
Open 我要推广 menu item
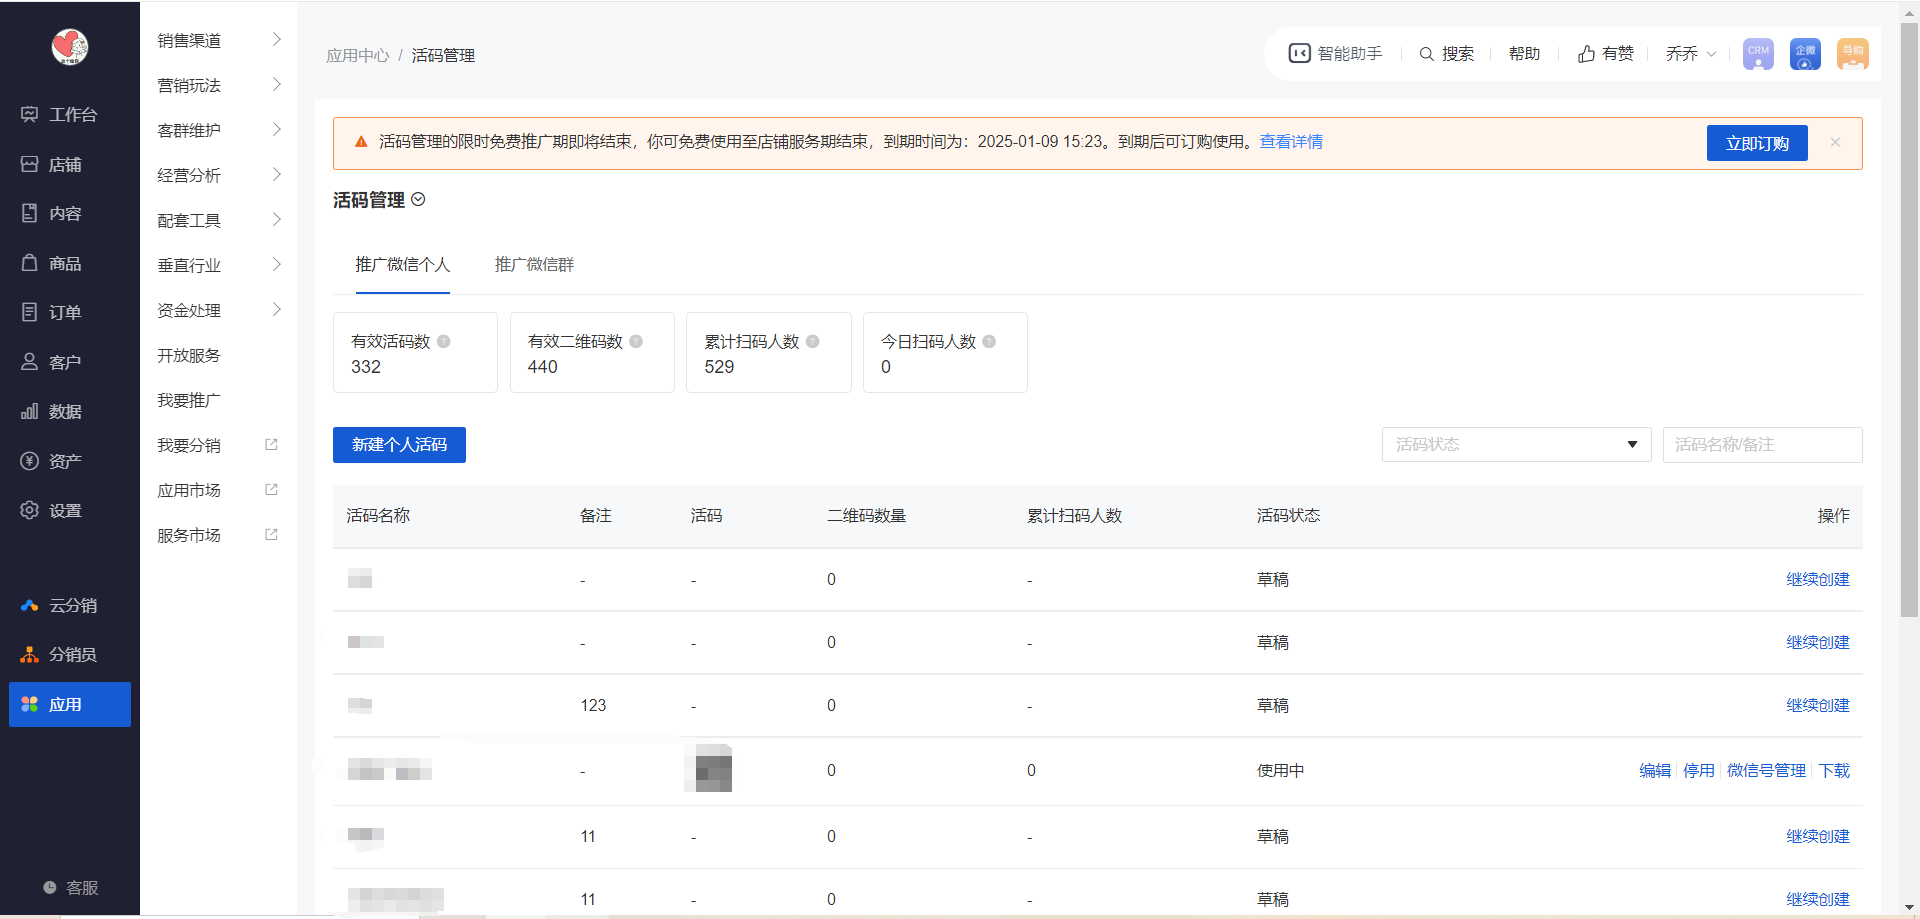(x=189, y=401)
